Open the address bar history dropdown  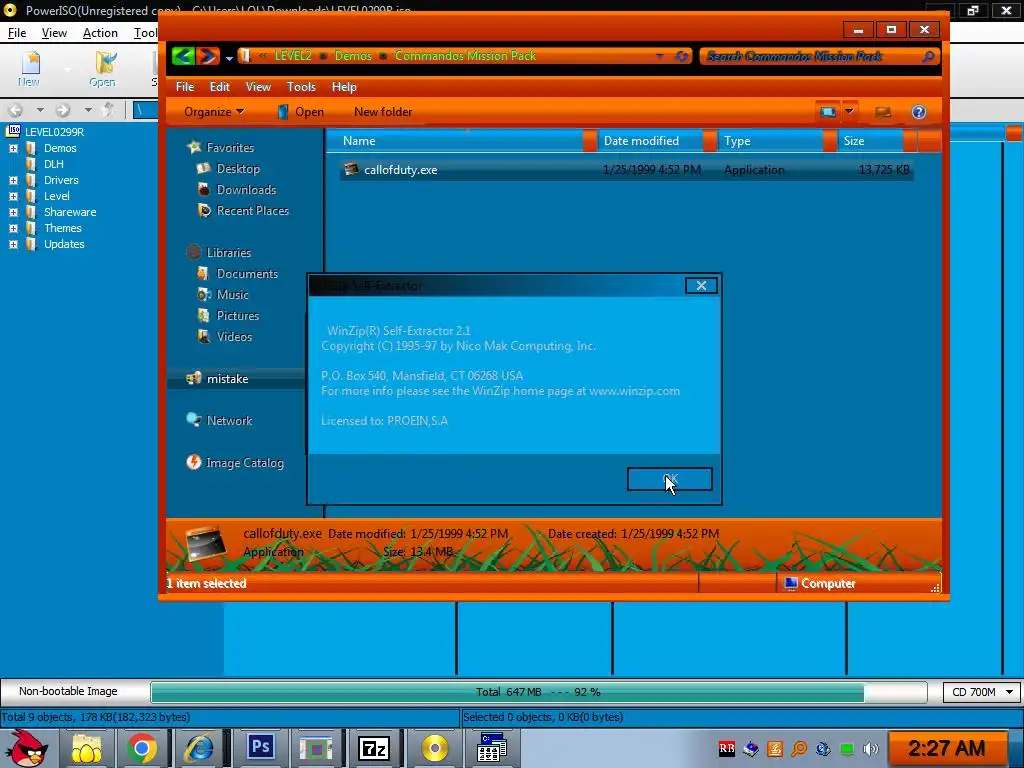[x=660, y=56]
